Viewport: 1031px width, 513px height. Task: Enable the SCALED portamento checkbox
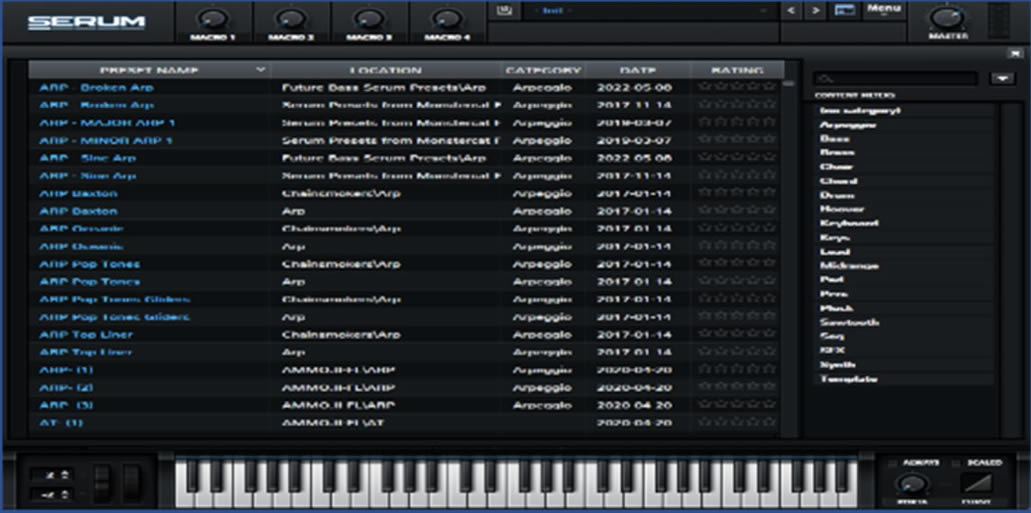[x=957, y=464]
